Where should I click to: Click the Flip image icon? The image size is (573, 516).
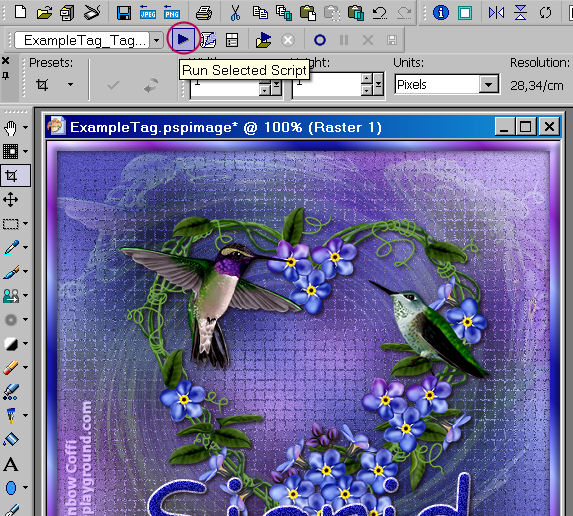pos(520,13)
